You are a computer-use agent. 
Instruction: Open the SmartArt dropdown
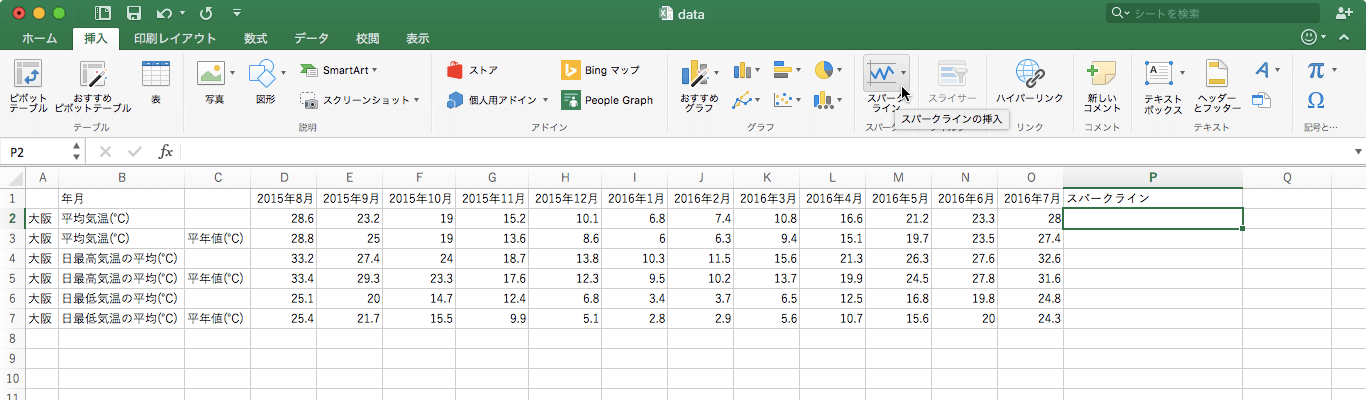[374, 70]
